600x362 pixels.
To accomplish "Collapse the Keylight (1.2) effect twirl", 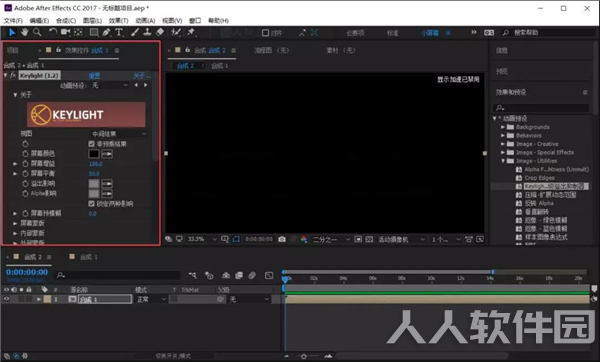I will 5,75.
